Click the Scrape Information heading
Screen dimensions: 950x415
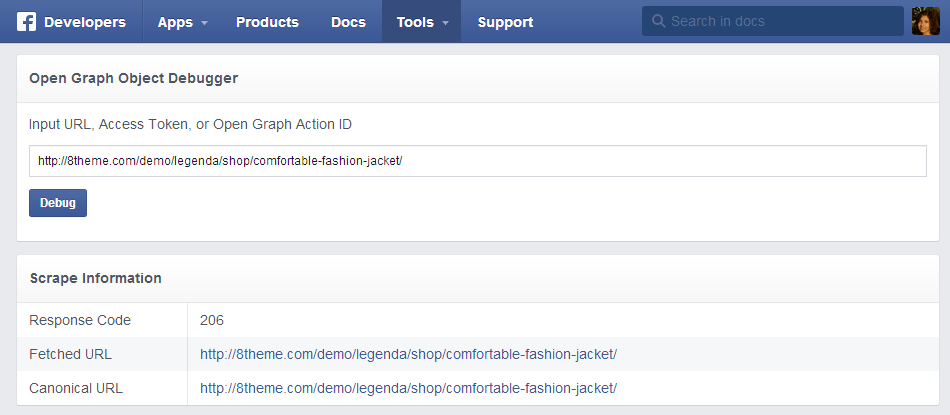pyautogui.click(x=96, y=278)
